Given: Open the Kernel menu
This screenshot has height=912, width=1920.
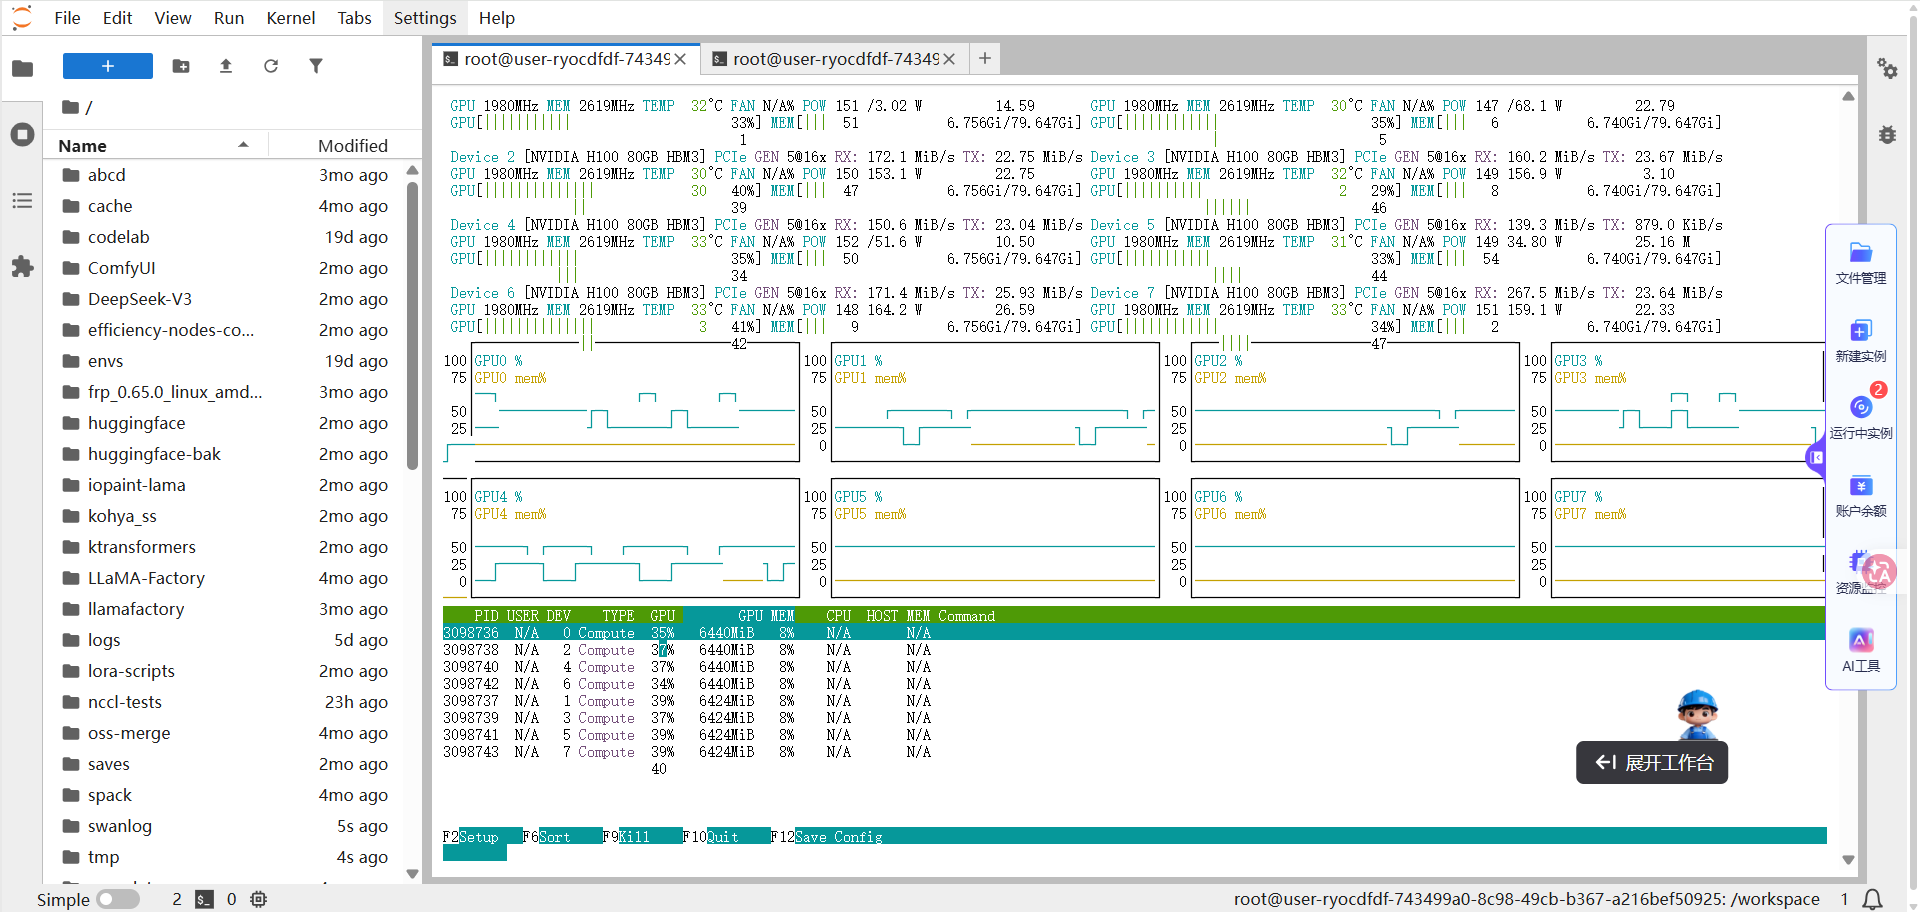Looking at the screenshot, I should (290, 18).
